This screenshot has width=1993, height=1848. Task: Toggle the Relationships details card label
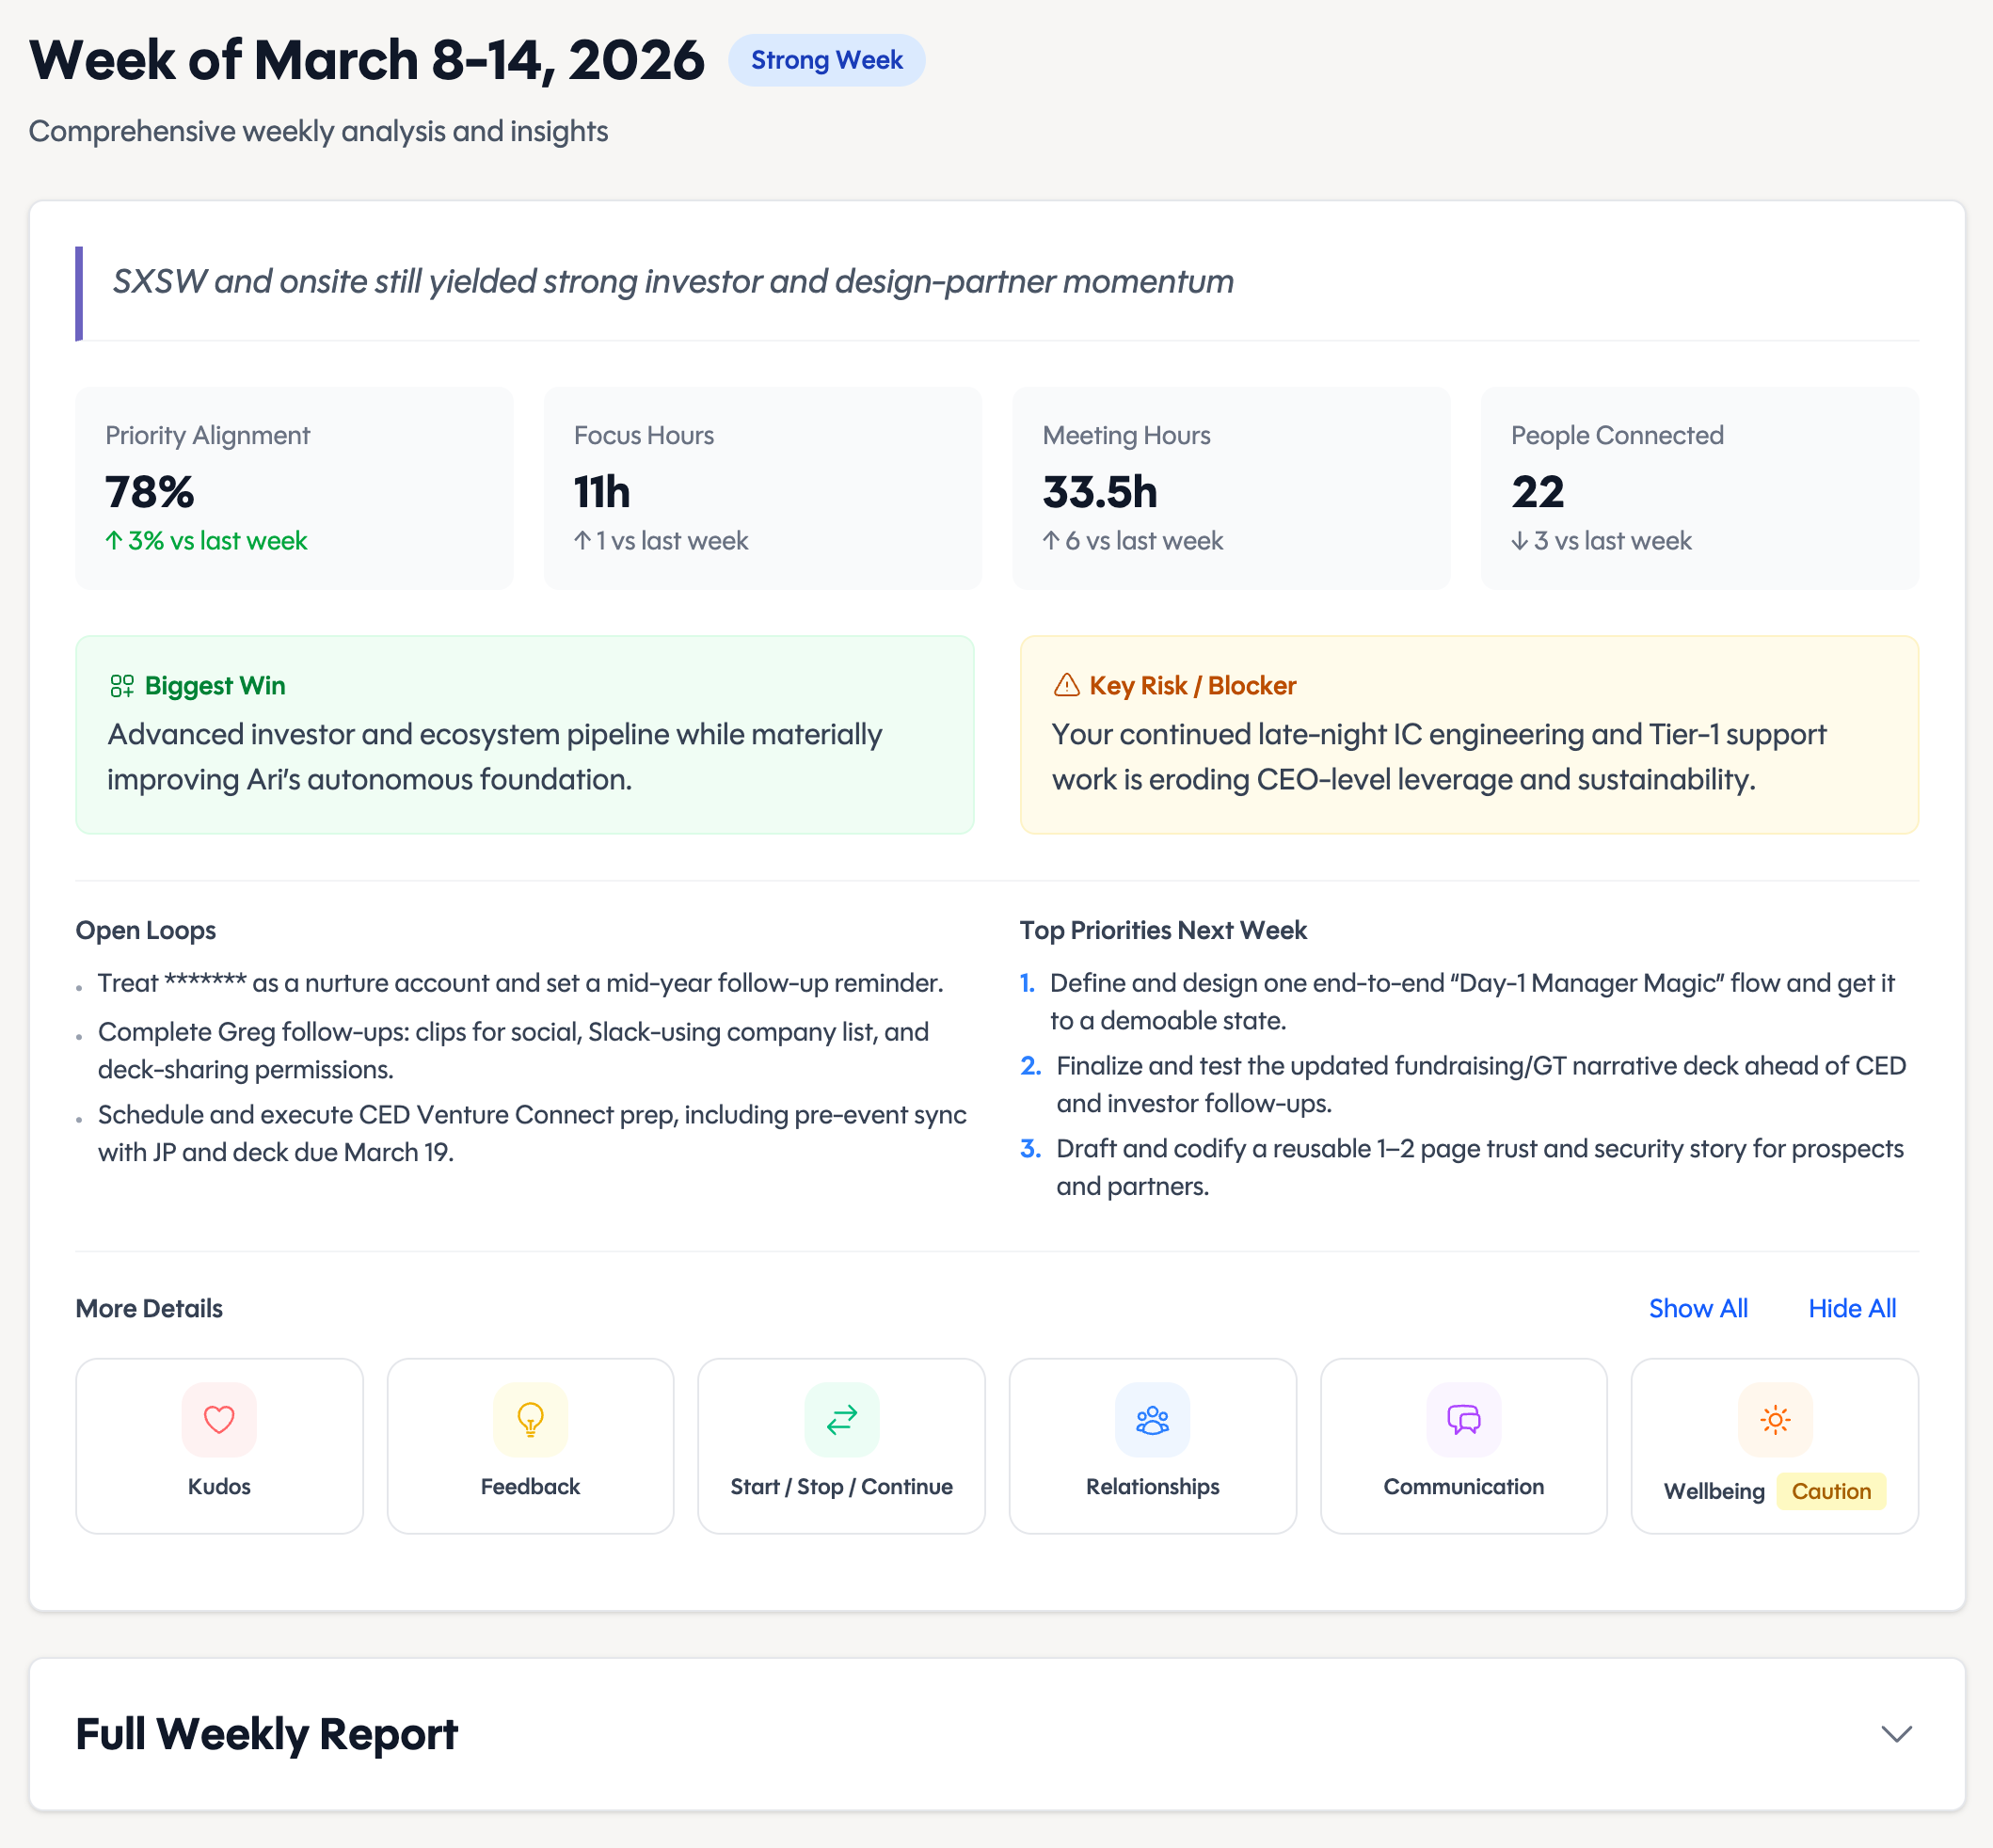tap(1152, 1486)
